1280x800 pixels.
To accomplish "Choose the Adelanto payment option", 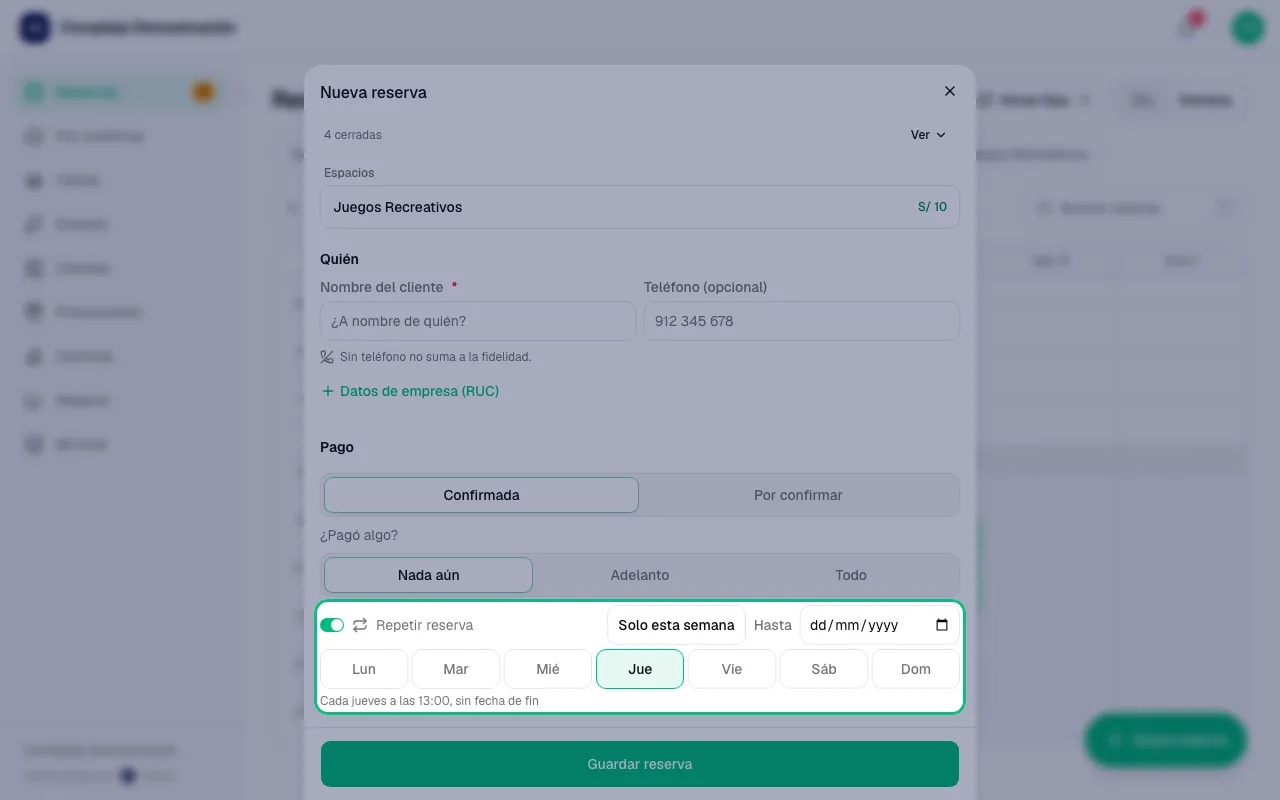I will click(x=640, y=575).
